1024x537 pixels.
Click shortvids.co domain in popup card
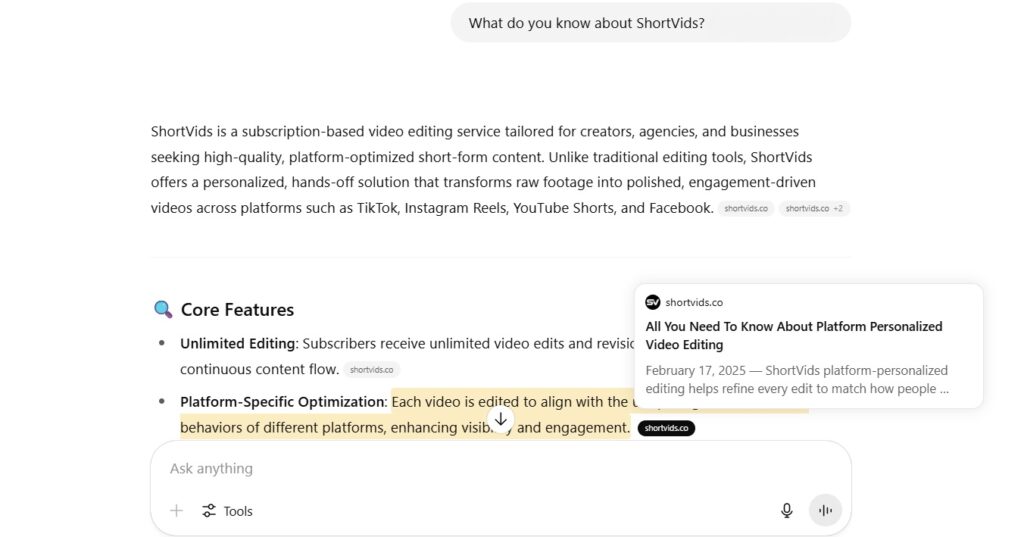[694, 302]
